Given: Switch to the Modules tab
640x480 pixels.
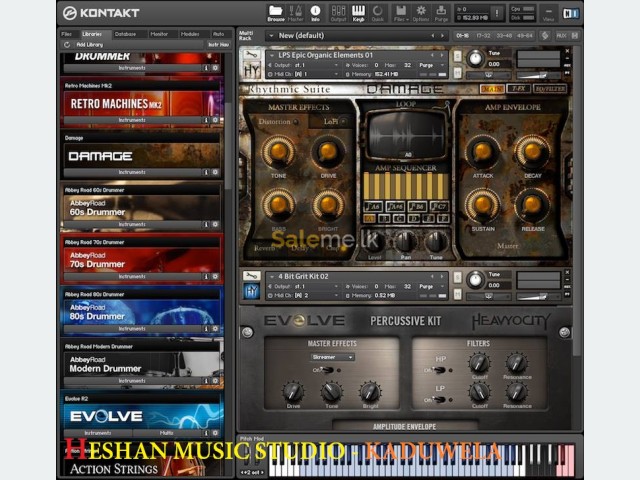Looking at the screenshot, I should click(190, 34).
